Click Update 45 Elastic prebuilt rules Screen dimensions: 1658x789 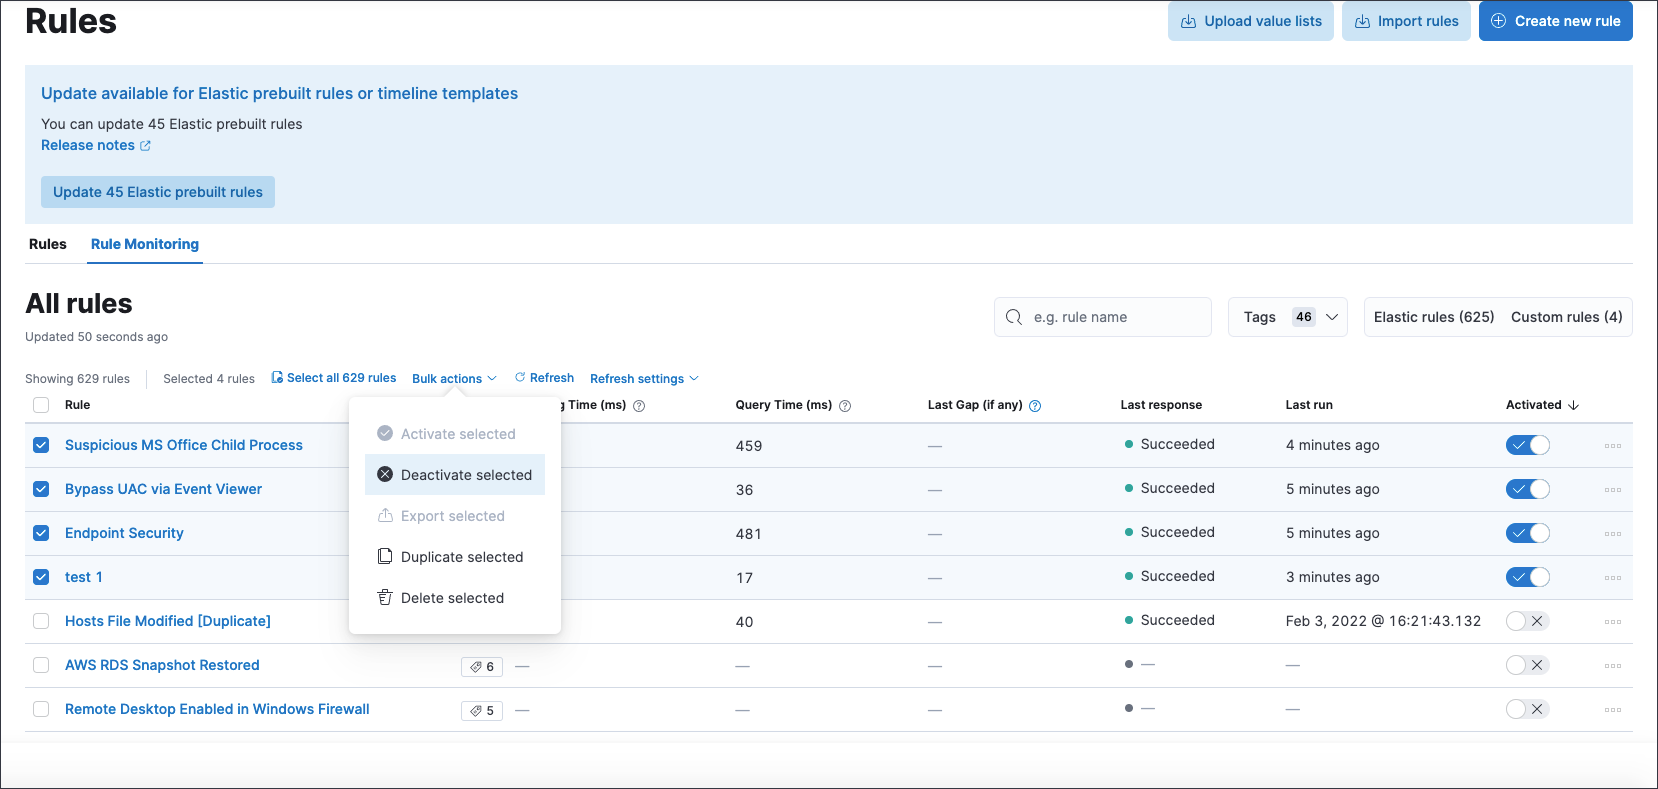point(158,192)
